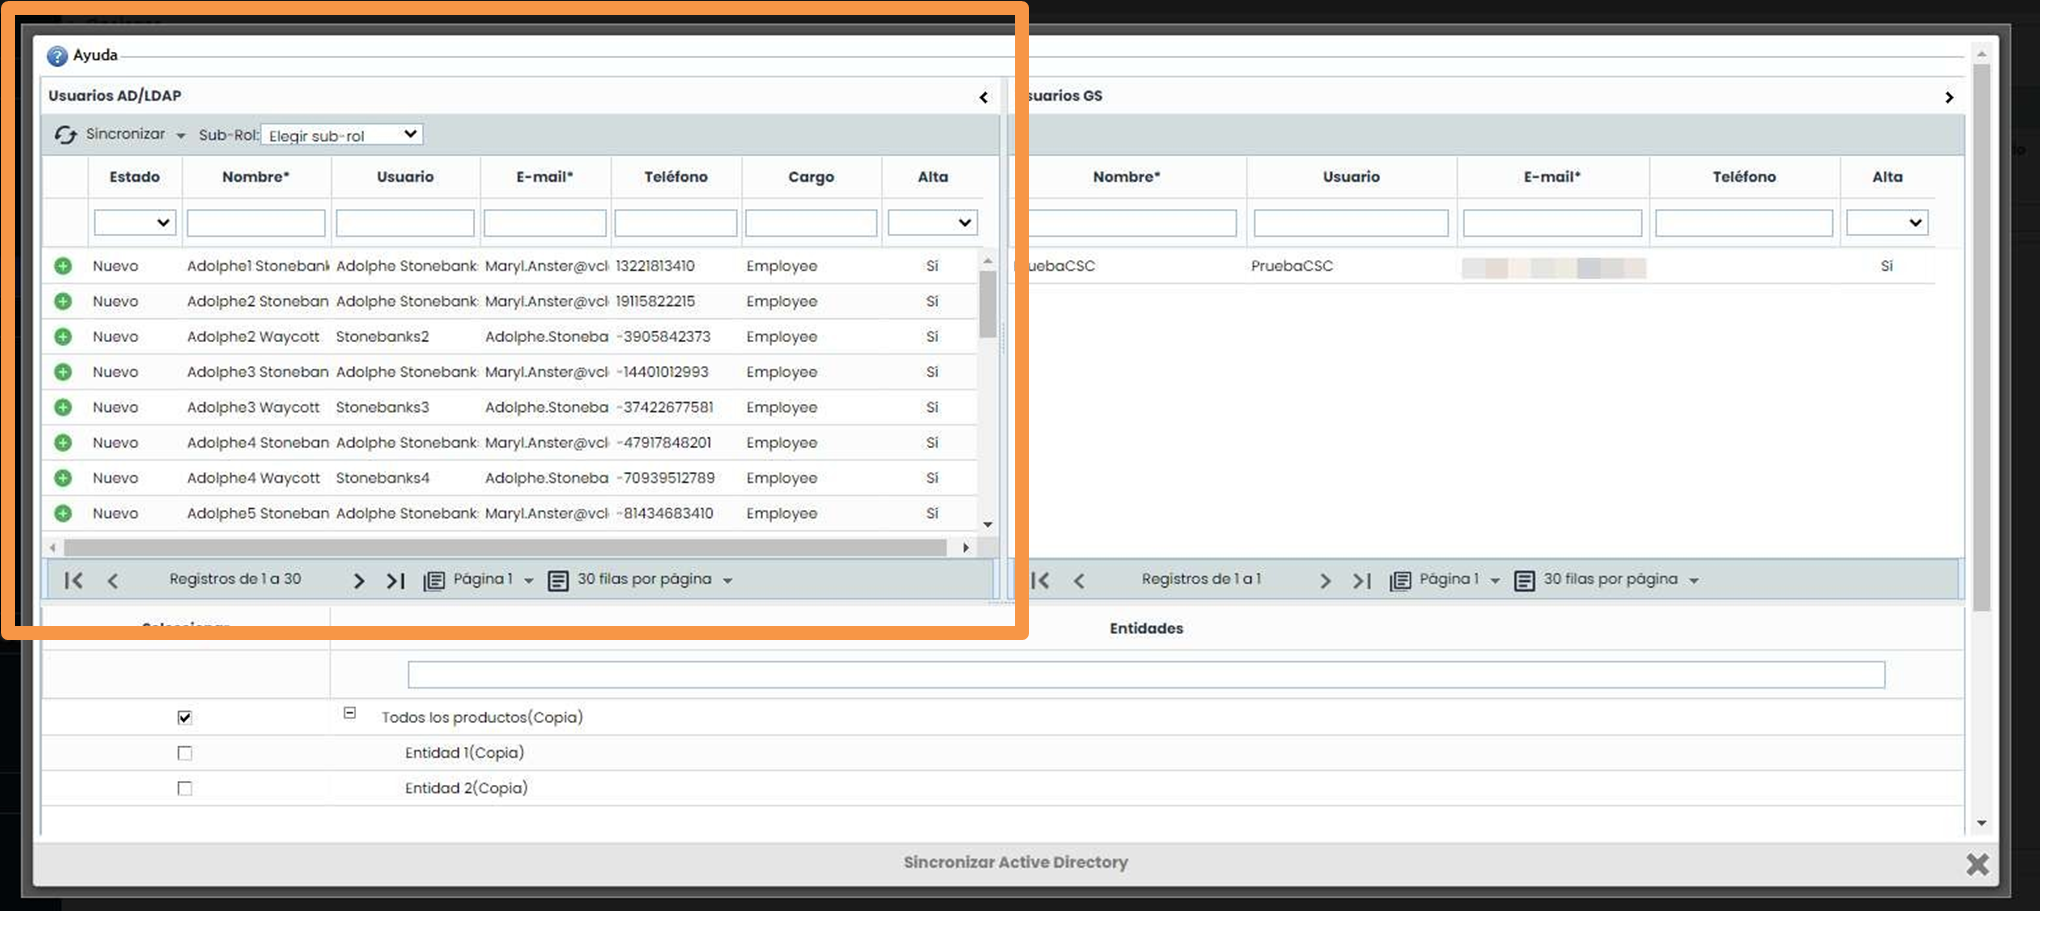Click the Entidades search input field
Image resolution: width=2060 pixels, height=951 pixels.
pos(1146,675)
